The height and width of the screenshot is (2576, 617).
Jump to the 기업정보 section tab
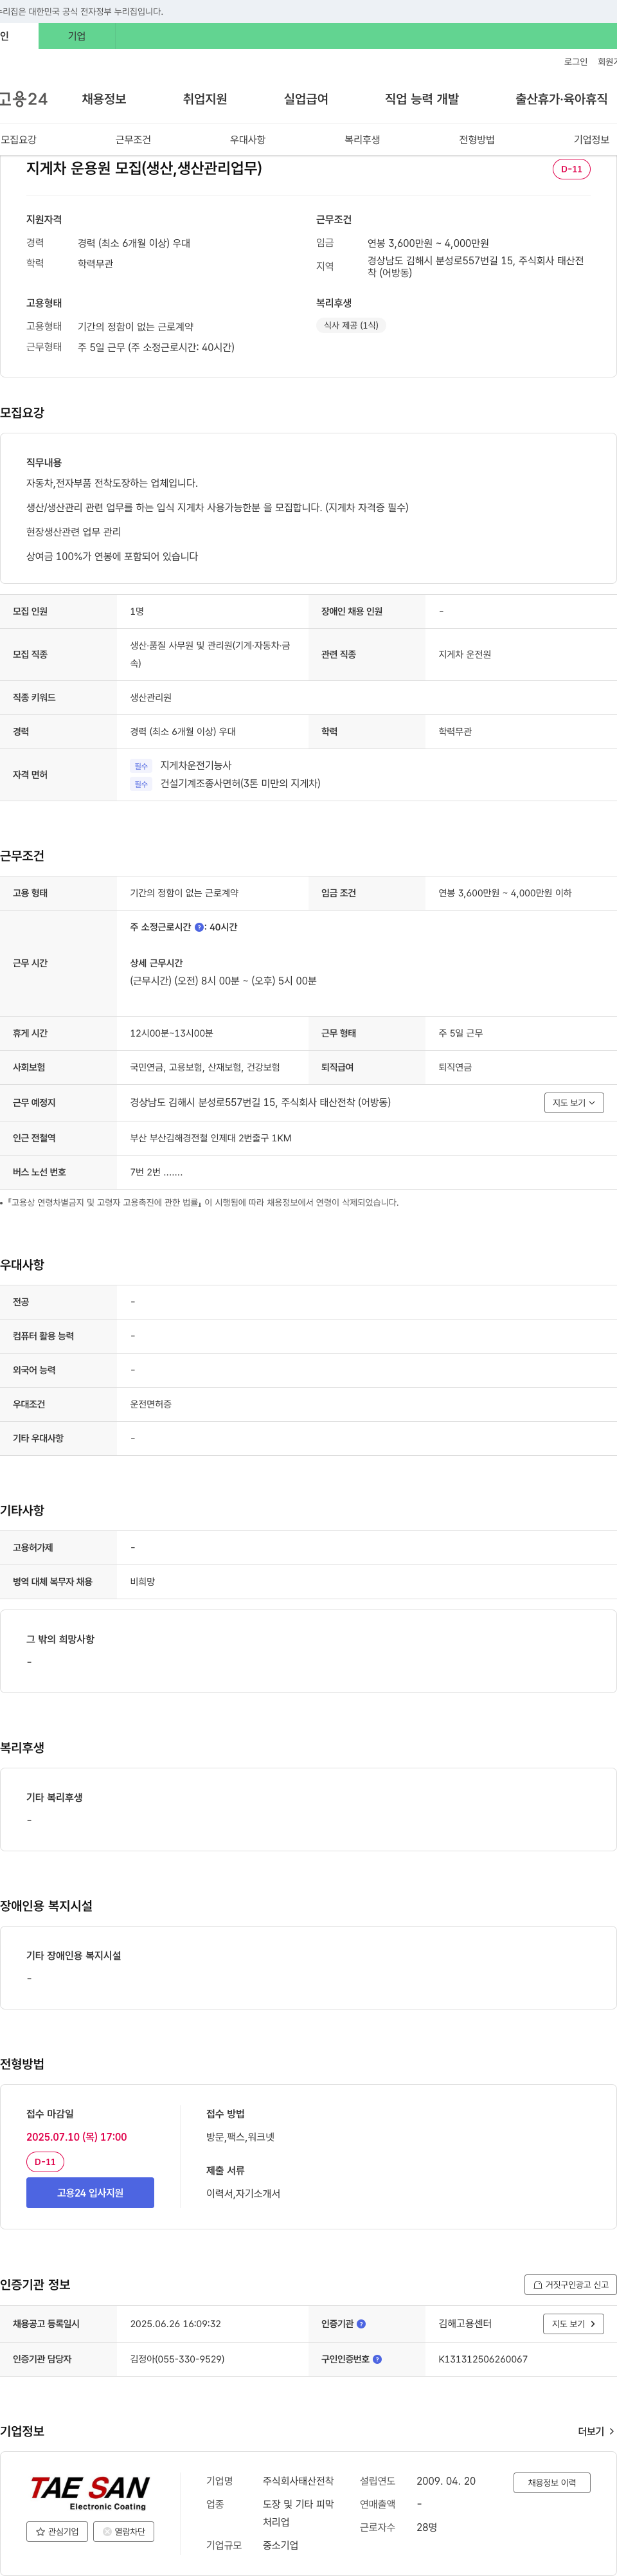point(591,140)
